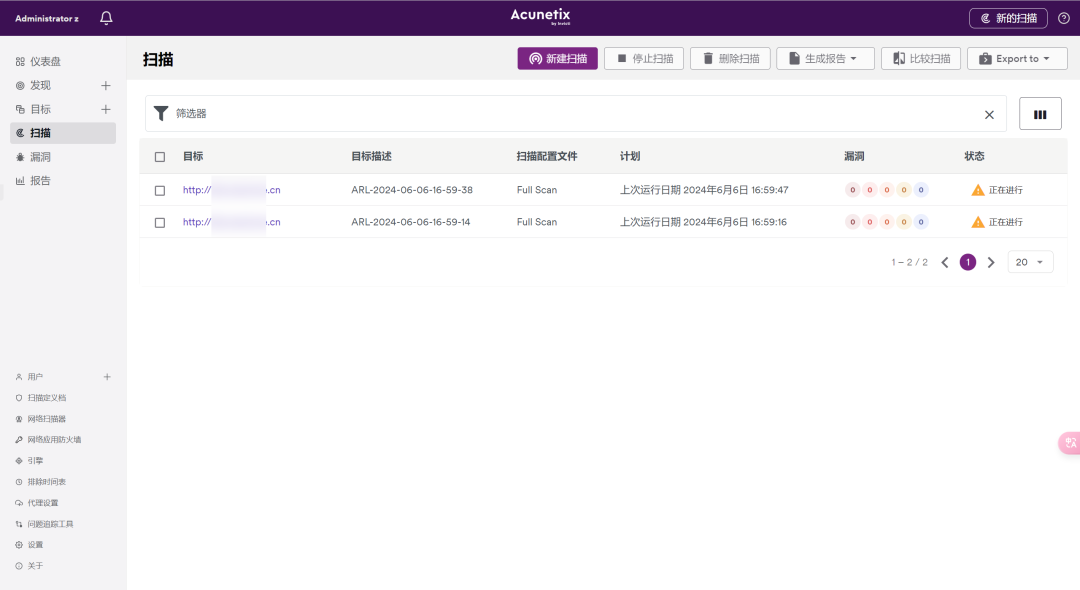1080x590 pixels.
Task: Go to 仪表盘 in the sidebar
Action: [x=45, y=61]
